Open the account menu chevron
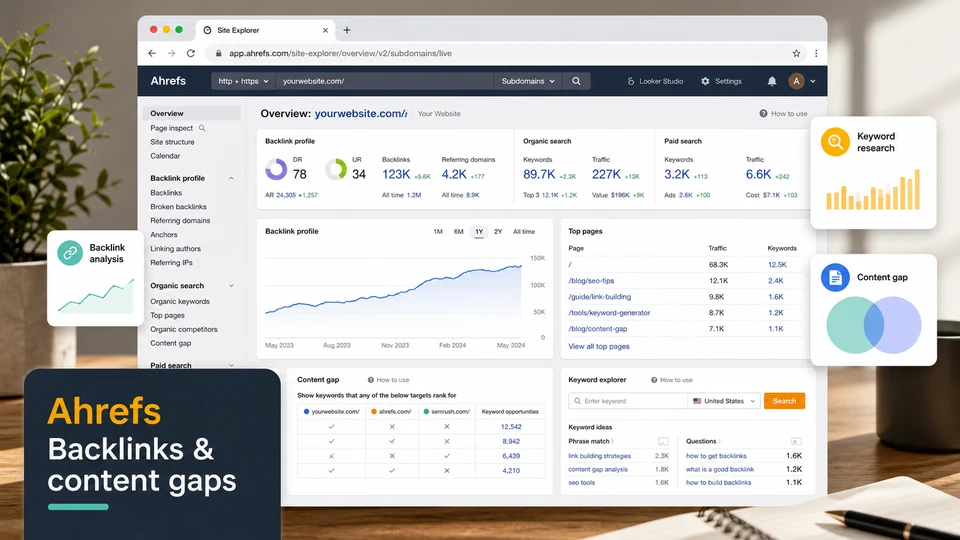960x540 pixels. pyautogui.click(x=813, y=81)
